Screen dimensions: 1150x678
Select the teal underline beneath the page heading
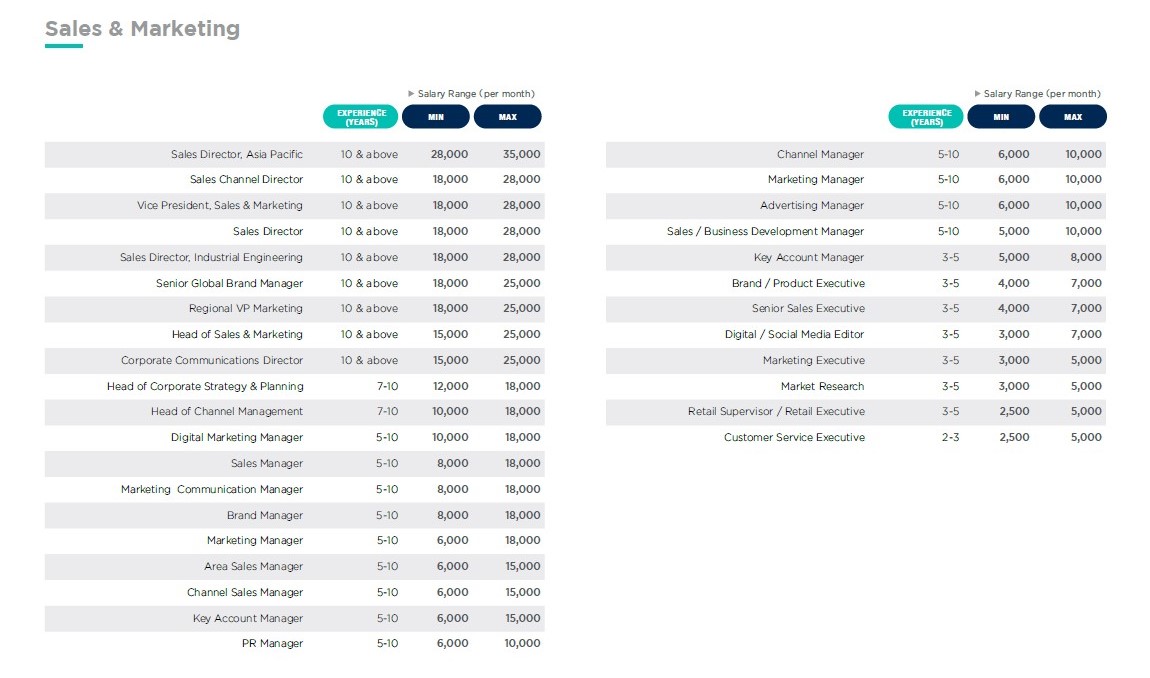point(64,46)
